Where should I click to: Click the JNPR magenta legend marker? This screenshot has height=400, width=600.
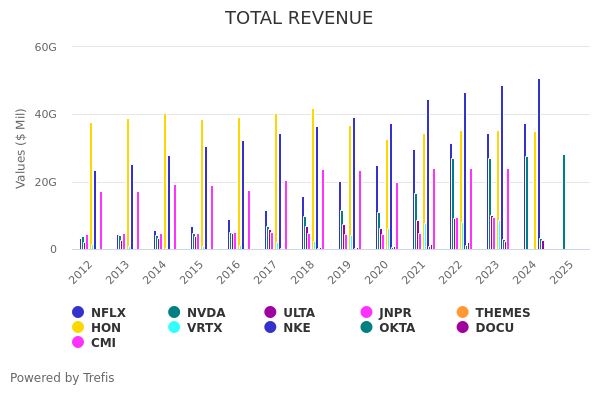[x=366, y=313]
